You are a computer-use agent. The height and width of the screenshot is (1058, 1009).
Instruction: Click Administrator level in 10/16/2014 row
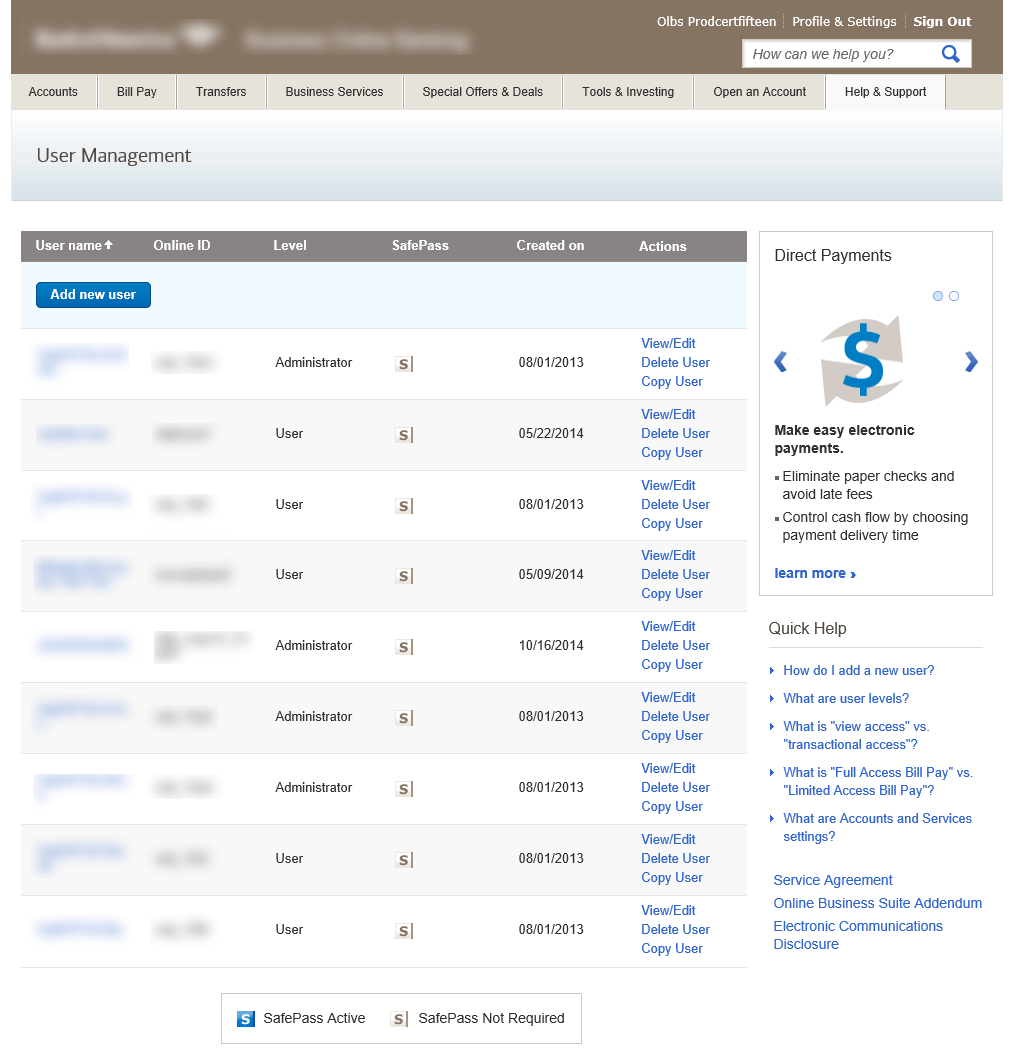(x=313, y=645)
